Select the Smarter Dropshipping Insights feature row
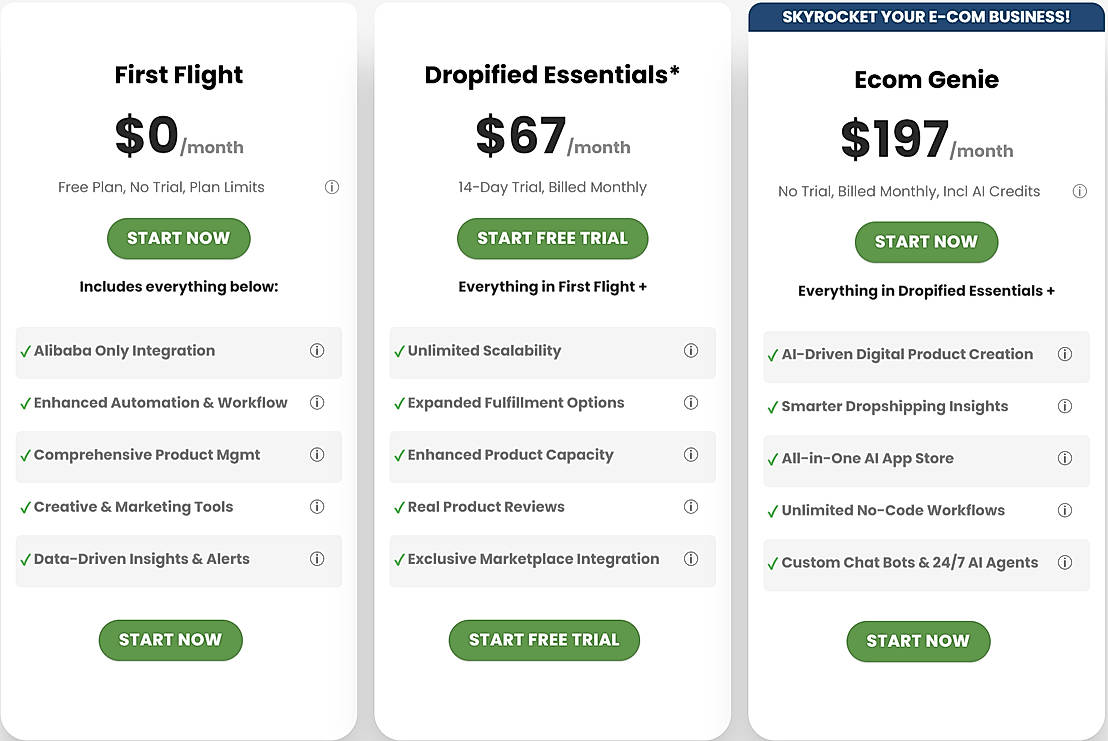 click(x=894, y=406)
